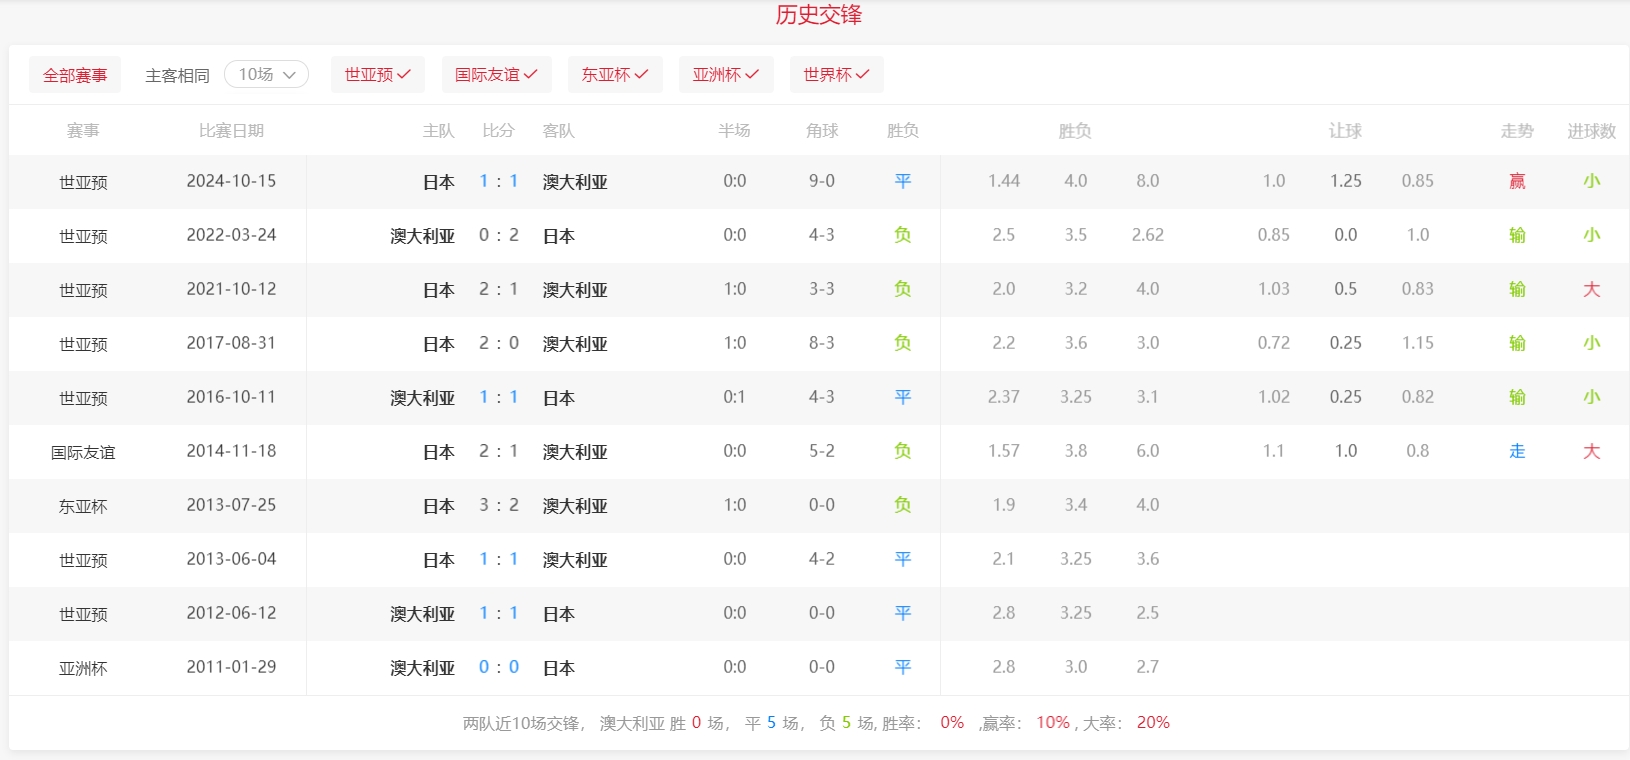
Task: Toggle the 东亚杯 competition filter
Action: 614,75
